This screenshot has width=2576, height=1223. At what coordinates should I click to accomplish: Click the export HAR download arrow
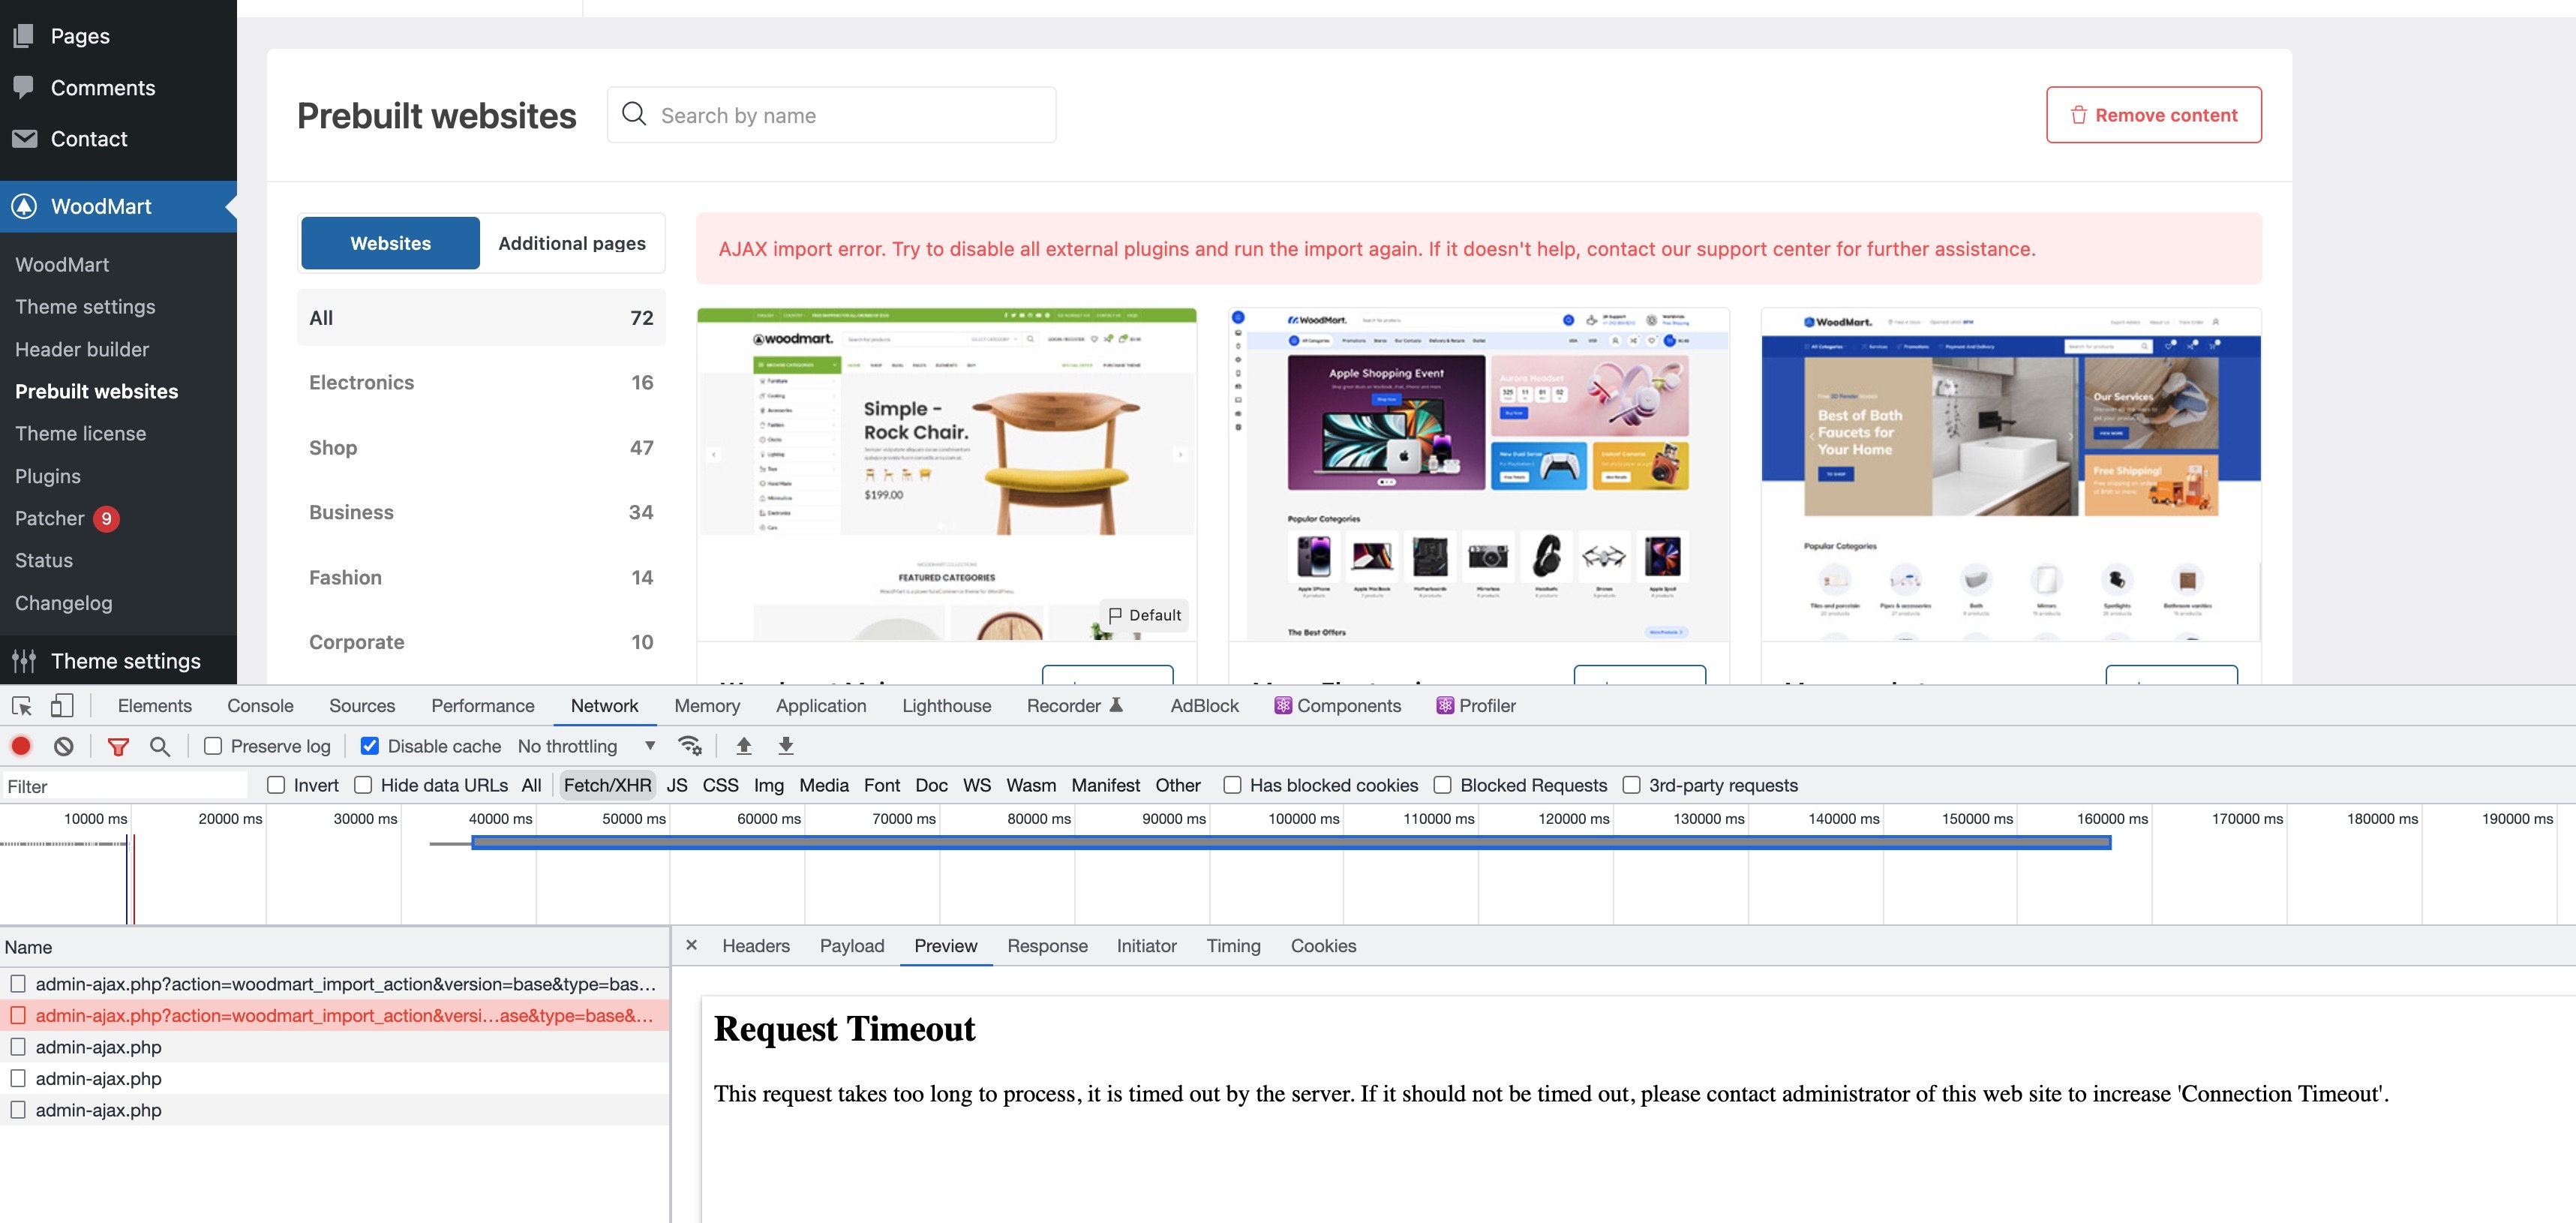tap(786, 746)
